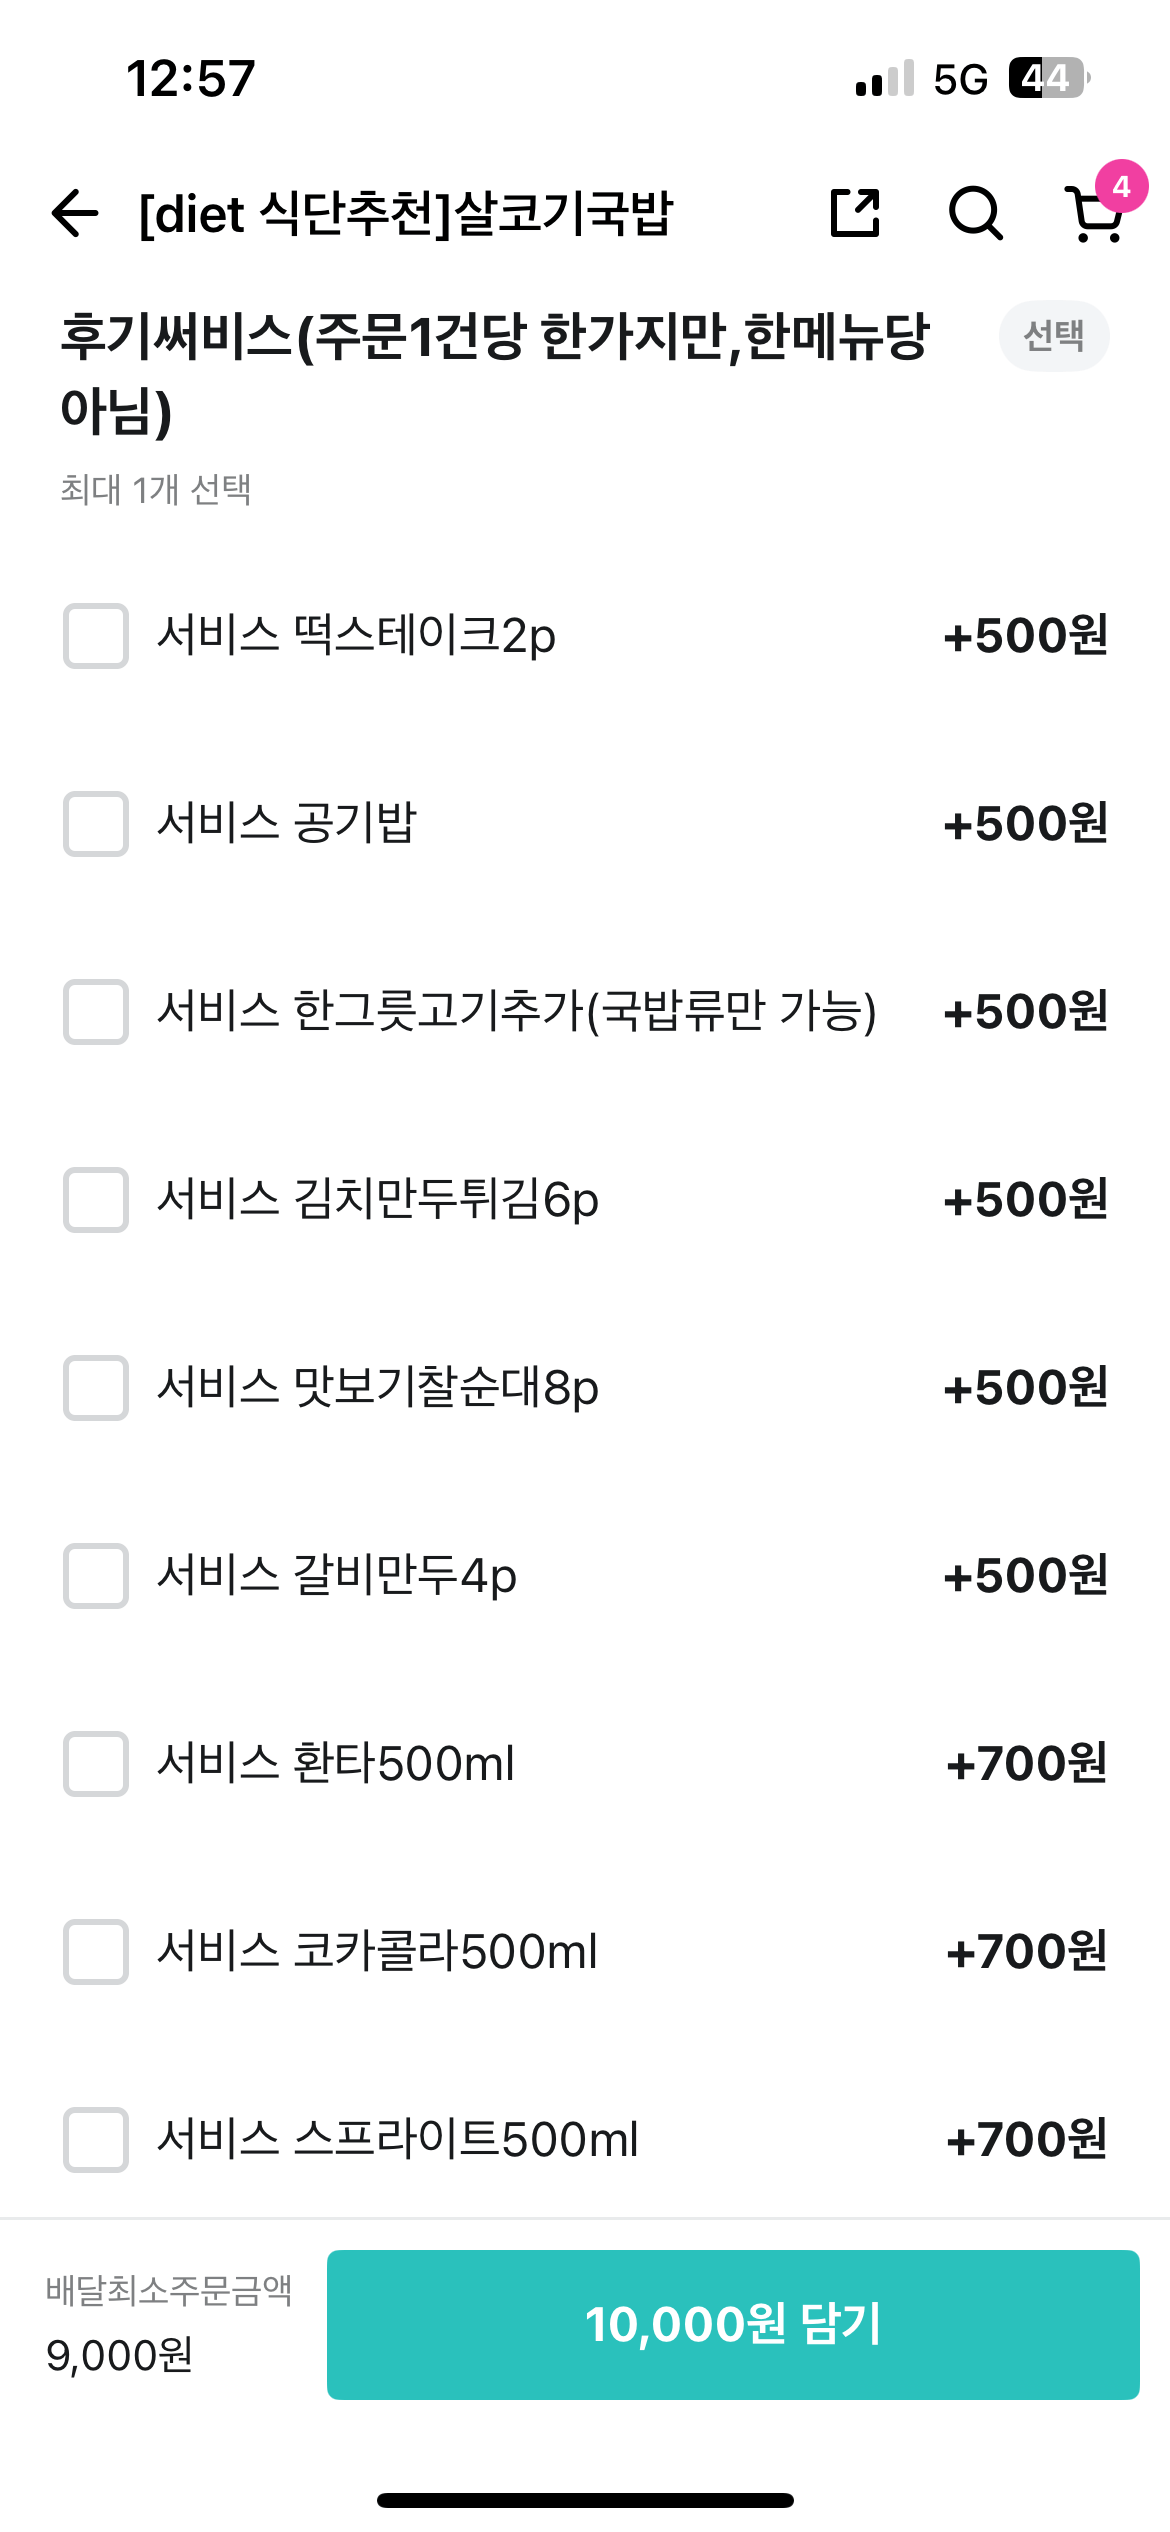Image resolution: width=1170 pixels, height=2532 pixels.
Task: Check 서비스 환타500ml option
Action: 96,1764
